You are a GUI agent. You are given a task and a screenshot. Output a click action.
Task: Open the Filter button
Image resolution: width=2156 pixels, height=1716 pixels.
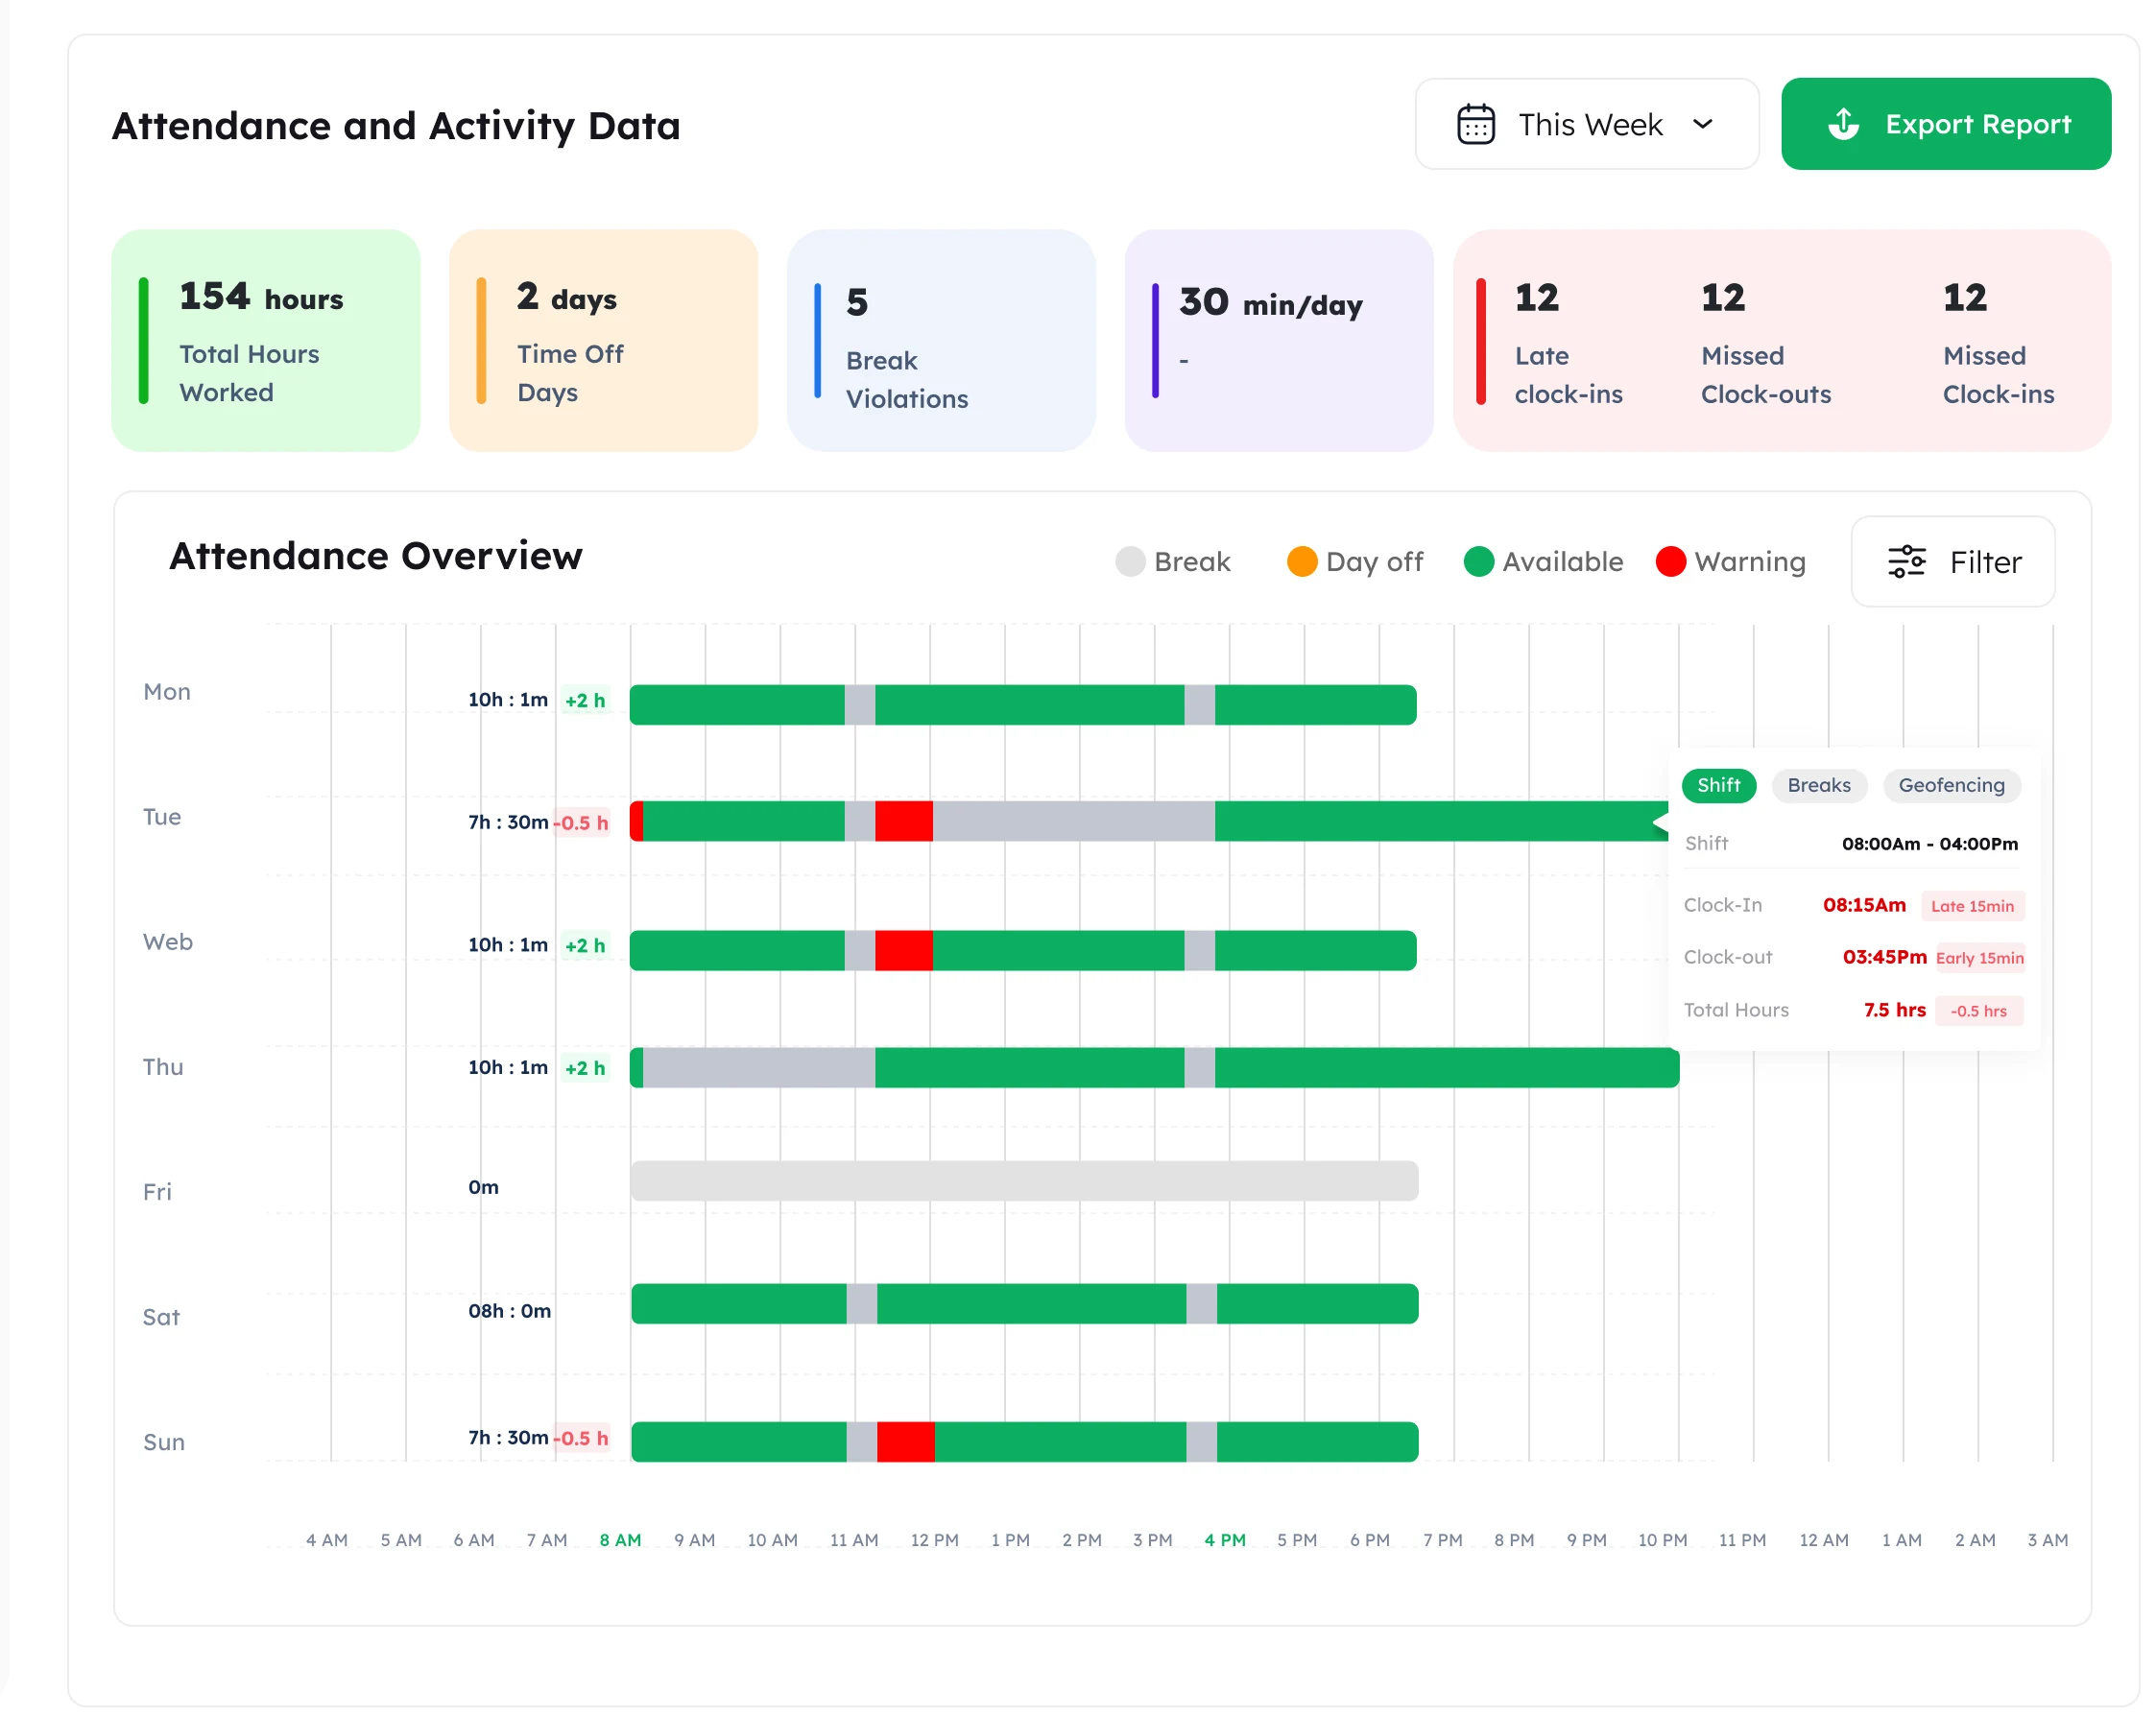point(1953,562)
